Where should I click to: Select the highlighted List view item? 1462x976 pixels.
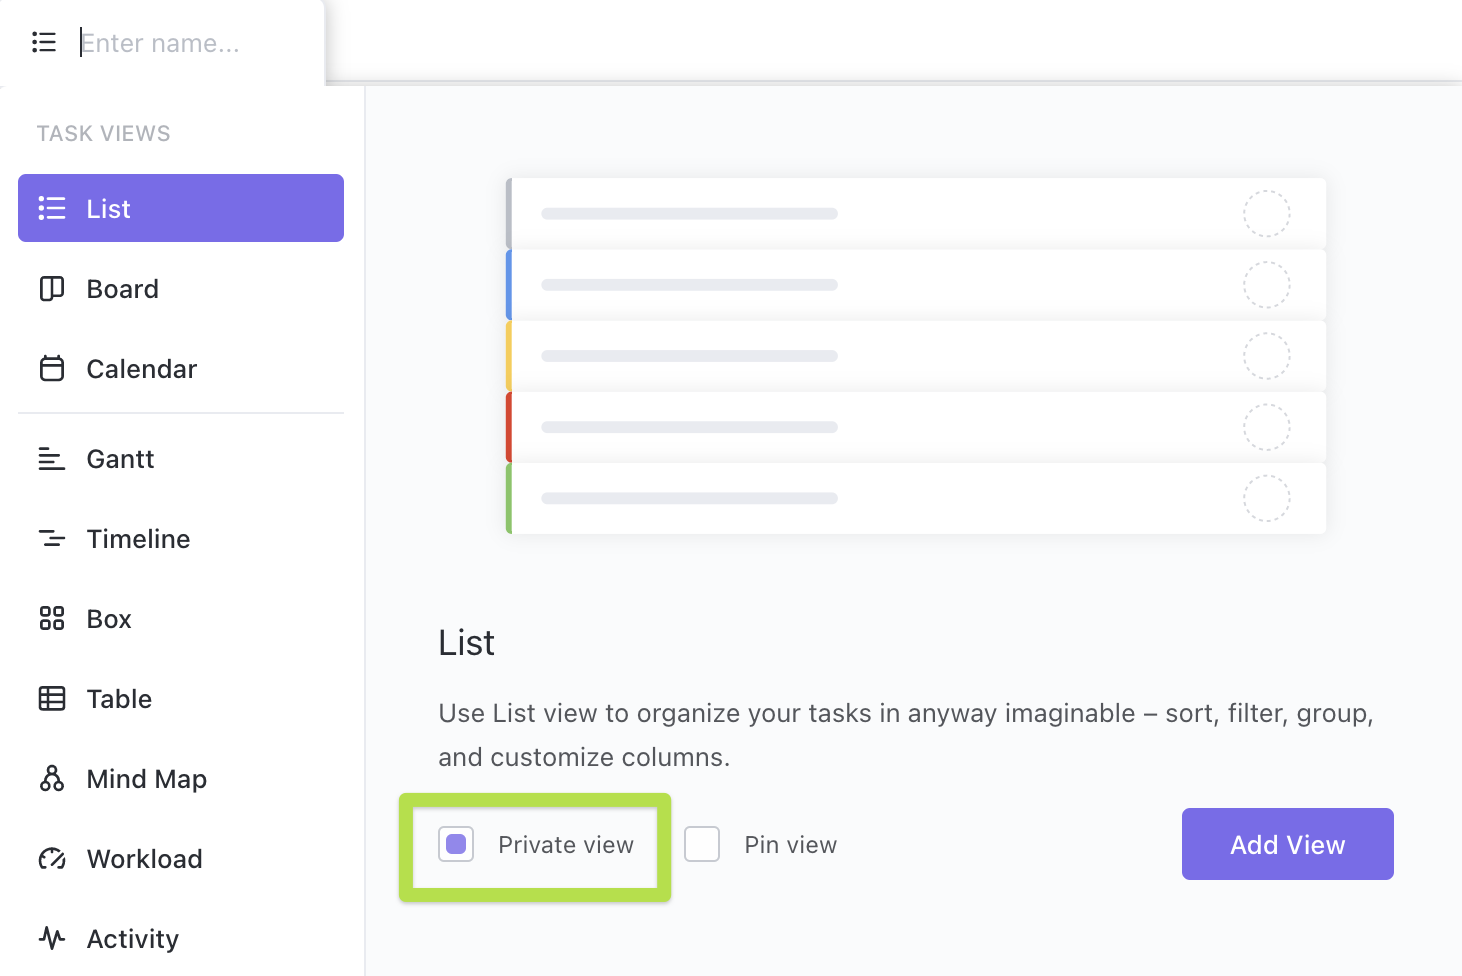[181, 208]
